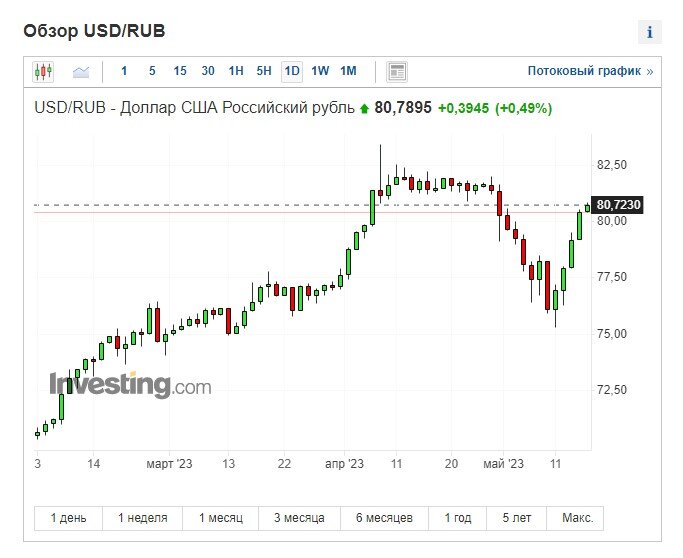Select the 1M interval
Viewport: 683px width, 558px height.
pyautogui.click(x=348, y=71)
